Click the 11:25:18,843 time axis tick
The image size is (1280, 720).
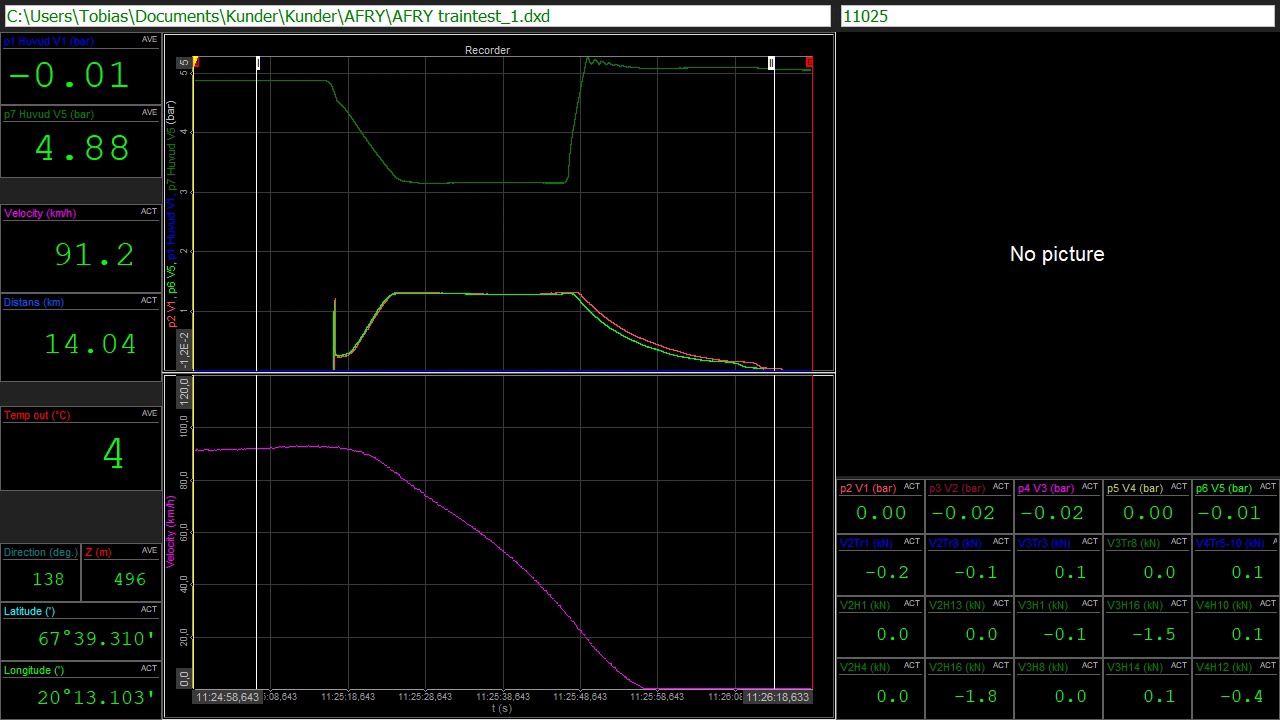pyautogui.click(x=347, y=697)
